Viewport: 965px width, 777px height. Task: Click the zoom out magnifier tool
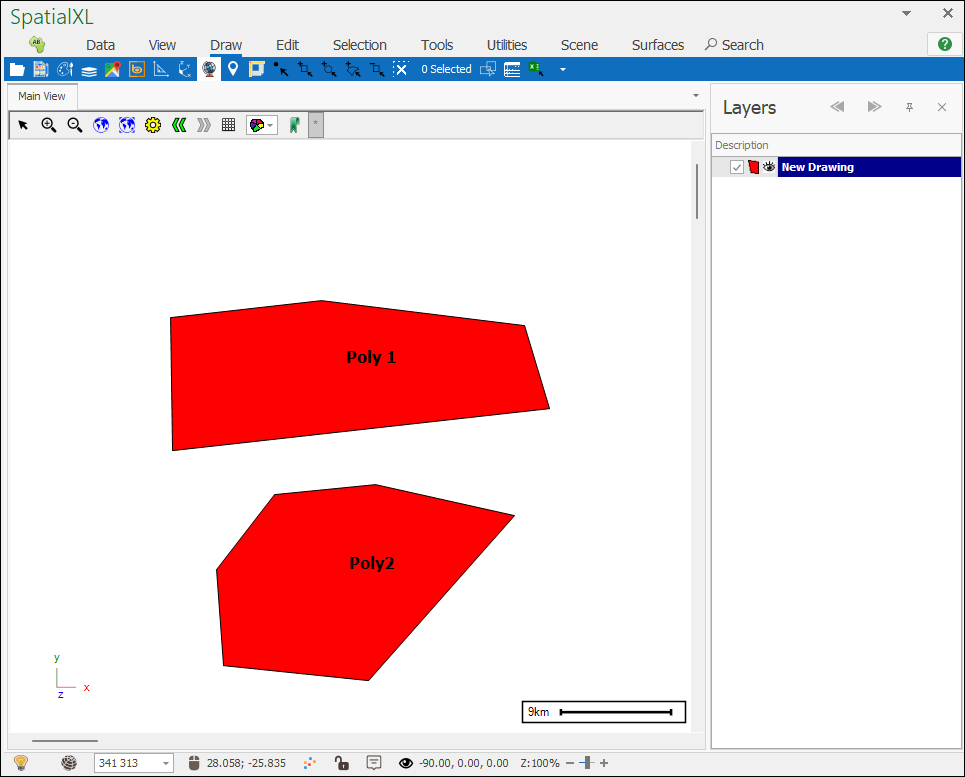click(x=74, y=125)
